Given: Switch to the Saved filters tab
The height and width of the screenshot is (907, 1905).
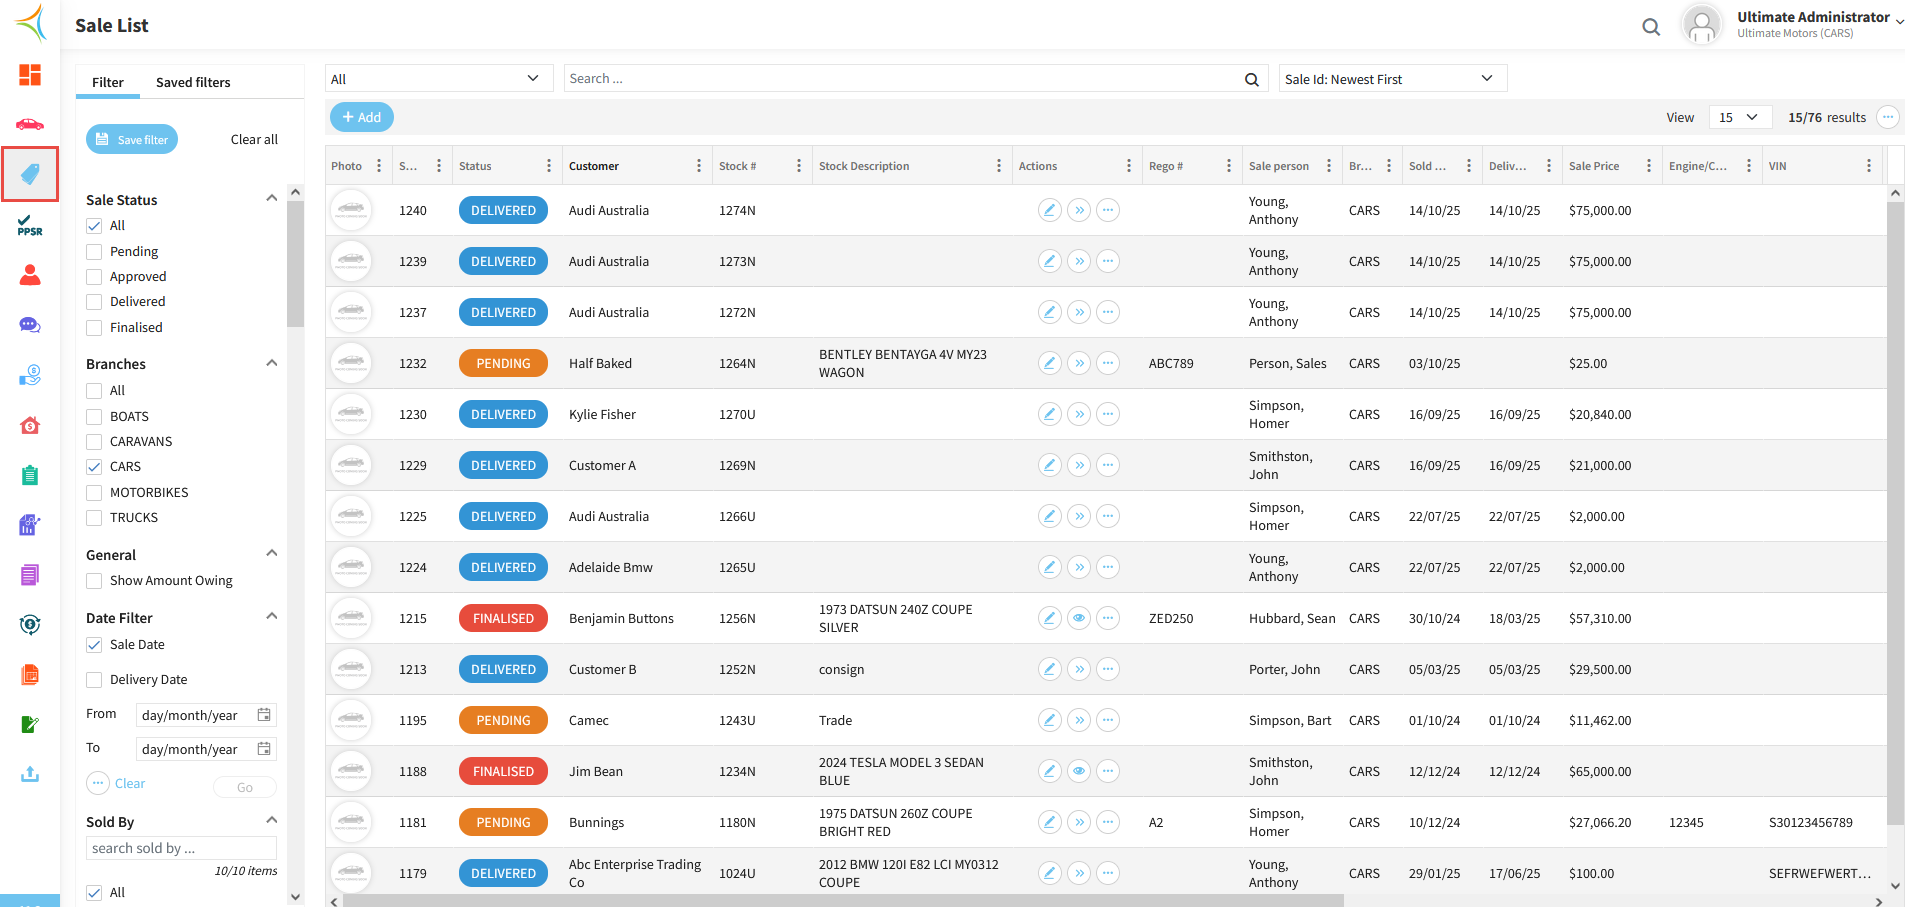Looking at the screenshot, I should [193, 82].
